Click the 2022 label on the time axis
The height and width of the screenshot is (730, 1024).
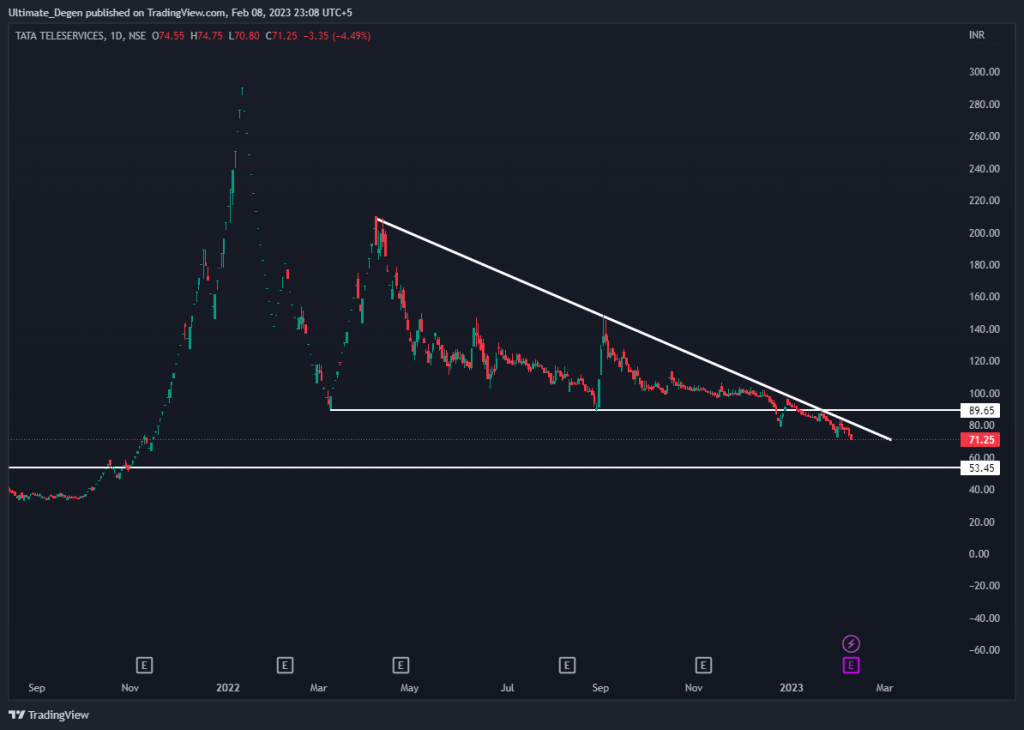(228, 688)
